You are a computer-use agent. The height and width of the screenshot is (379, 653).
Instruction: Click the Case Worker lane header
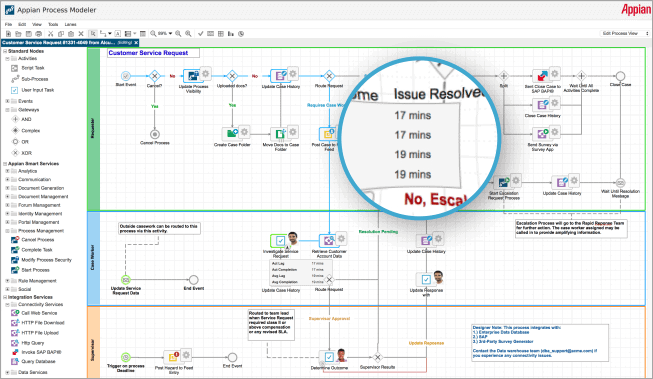(93, 259)
